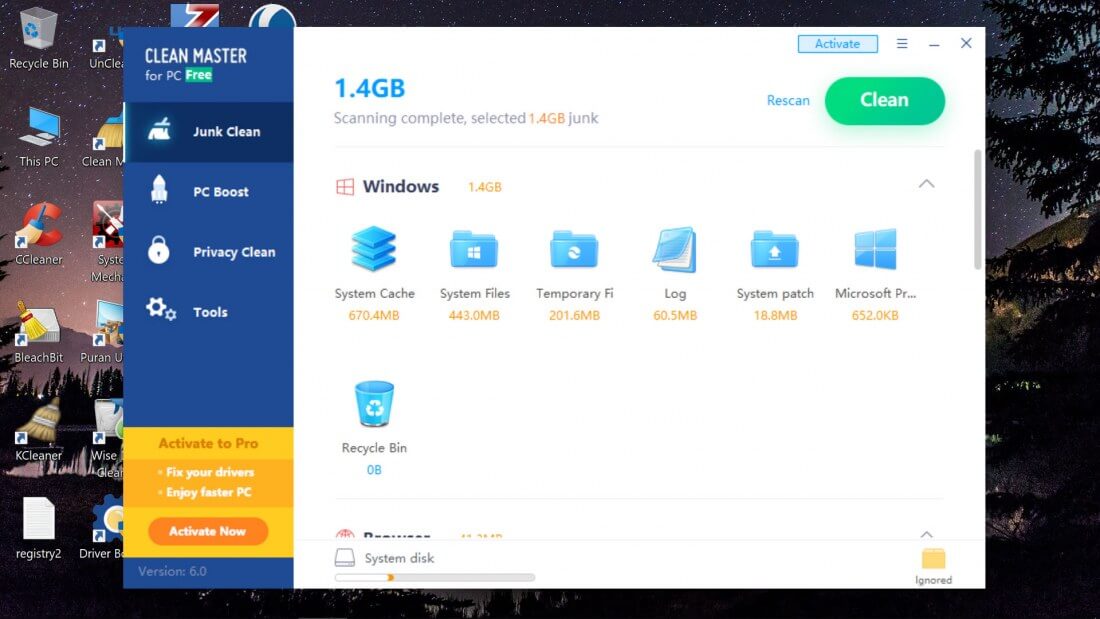1100x619 pixels.
Task: Click the 201.6MB temporary files size
Action: click(575, 316)
